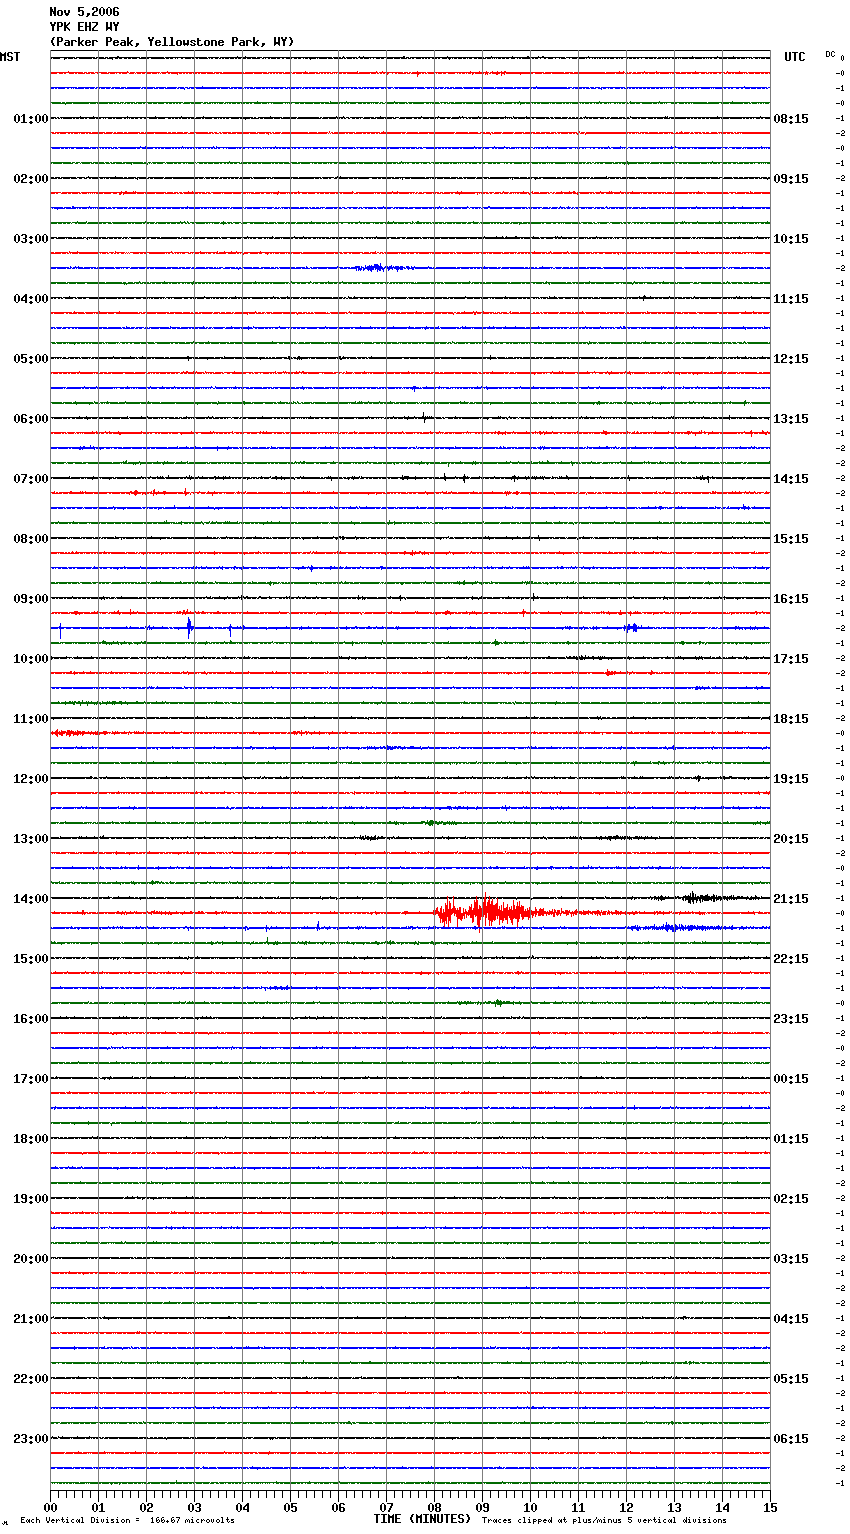The height and width of the screenshot is (1534, 850).
Task: Click the 03:00 MST time label
Action: (31, 239)
